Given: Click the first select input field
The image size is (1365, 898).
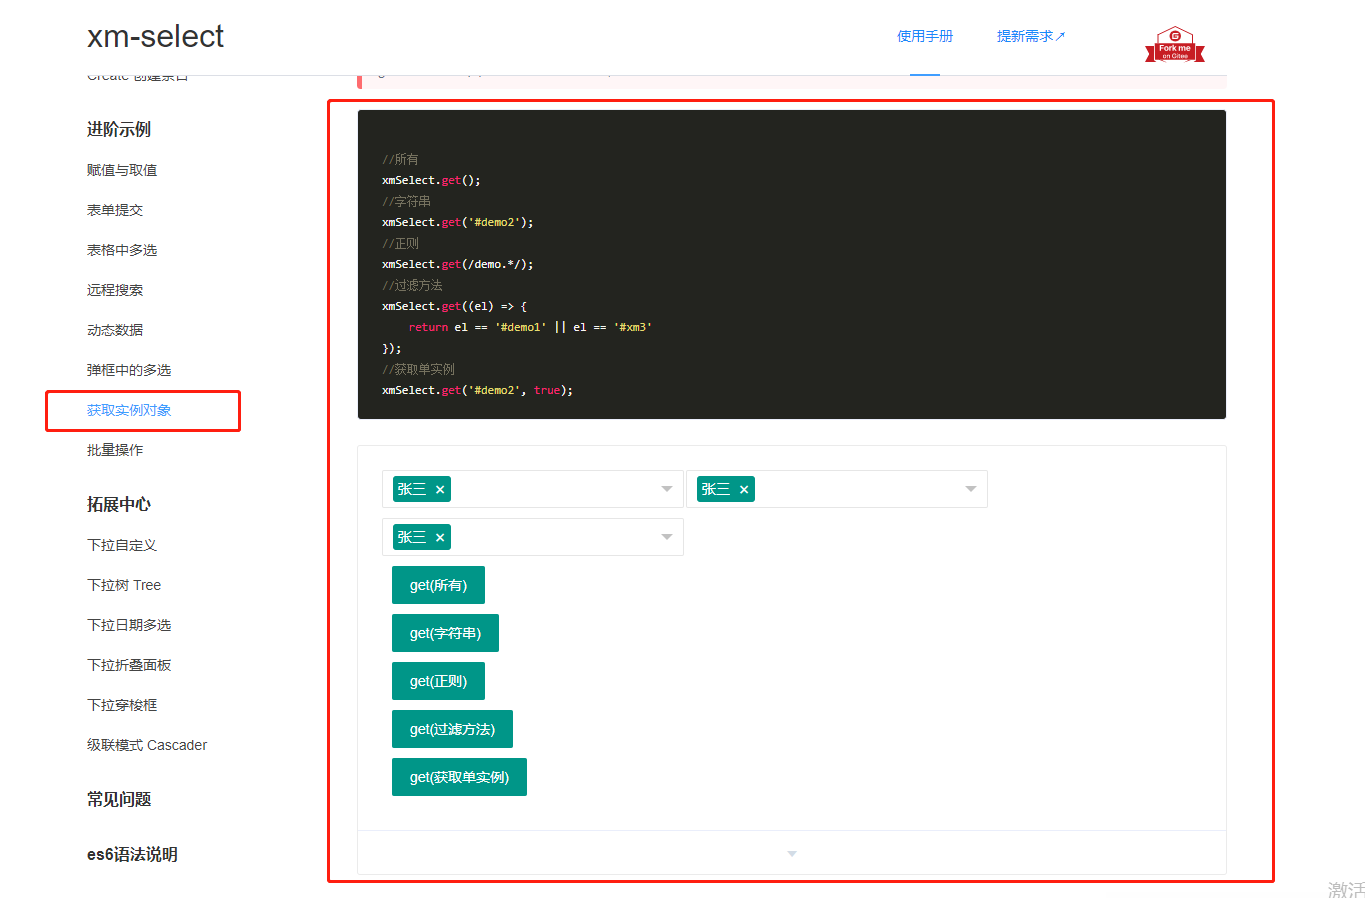Looking at the screenshot, I should tap(533, 489).
